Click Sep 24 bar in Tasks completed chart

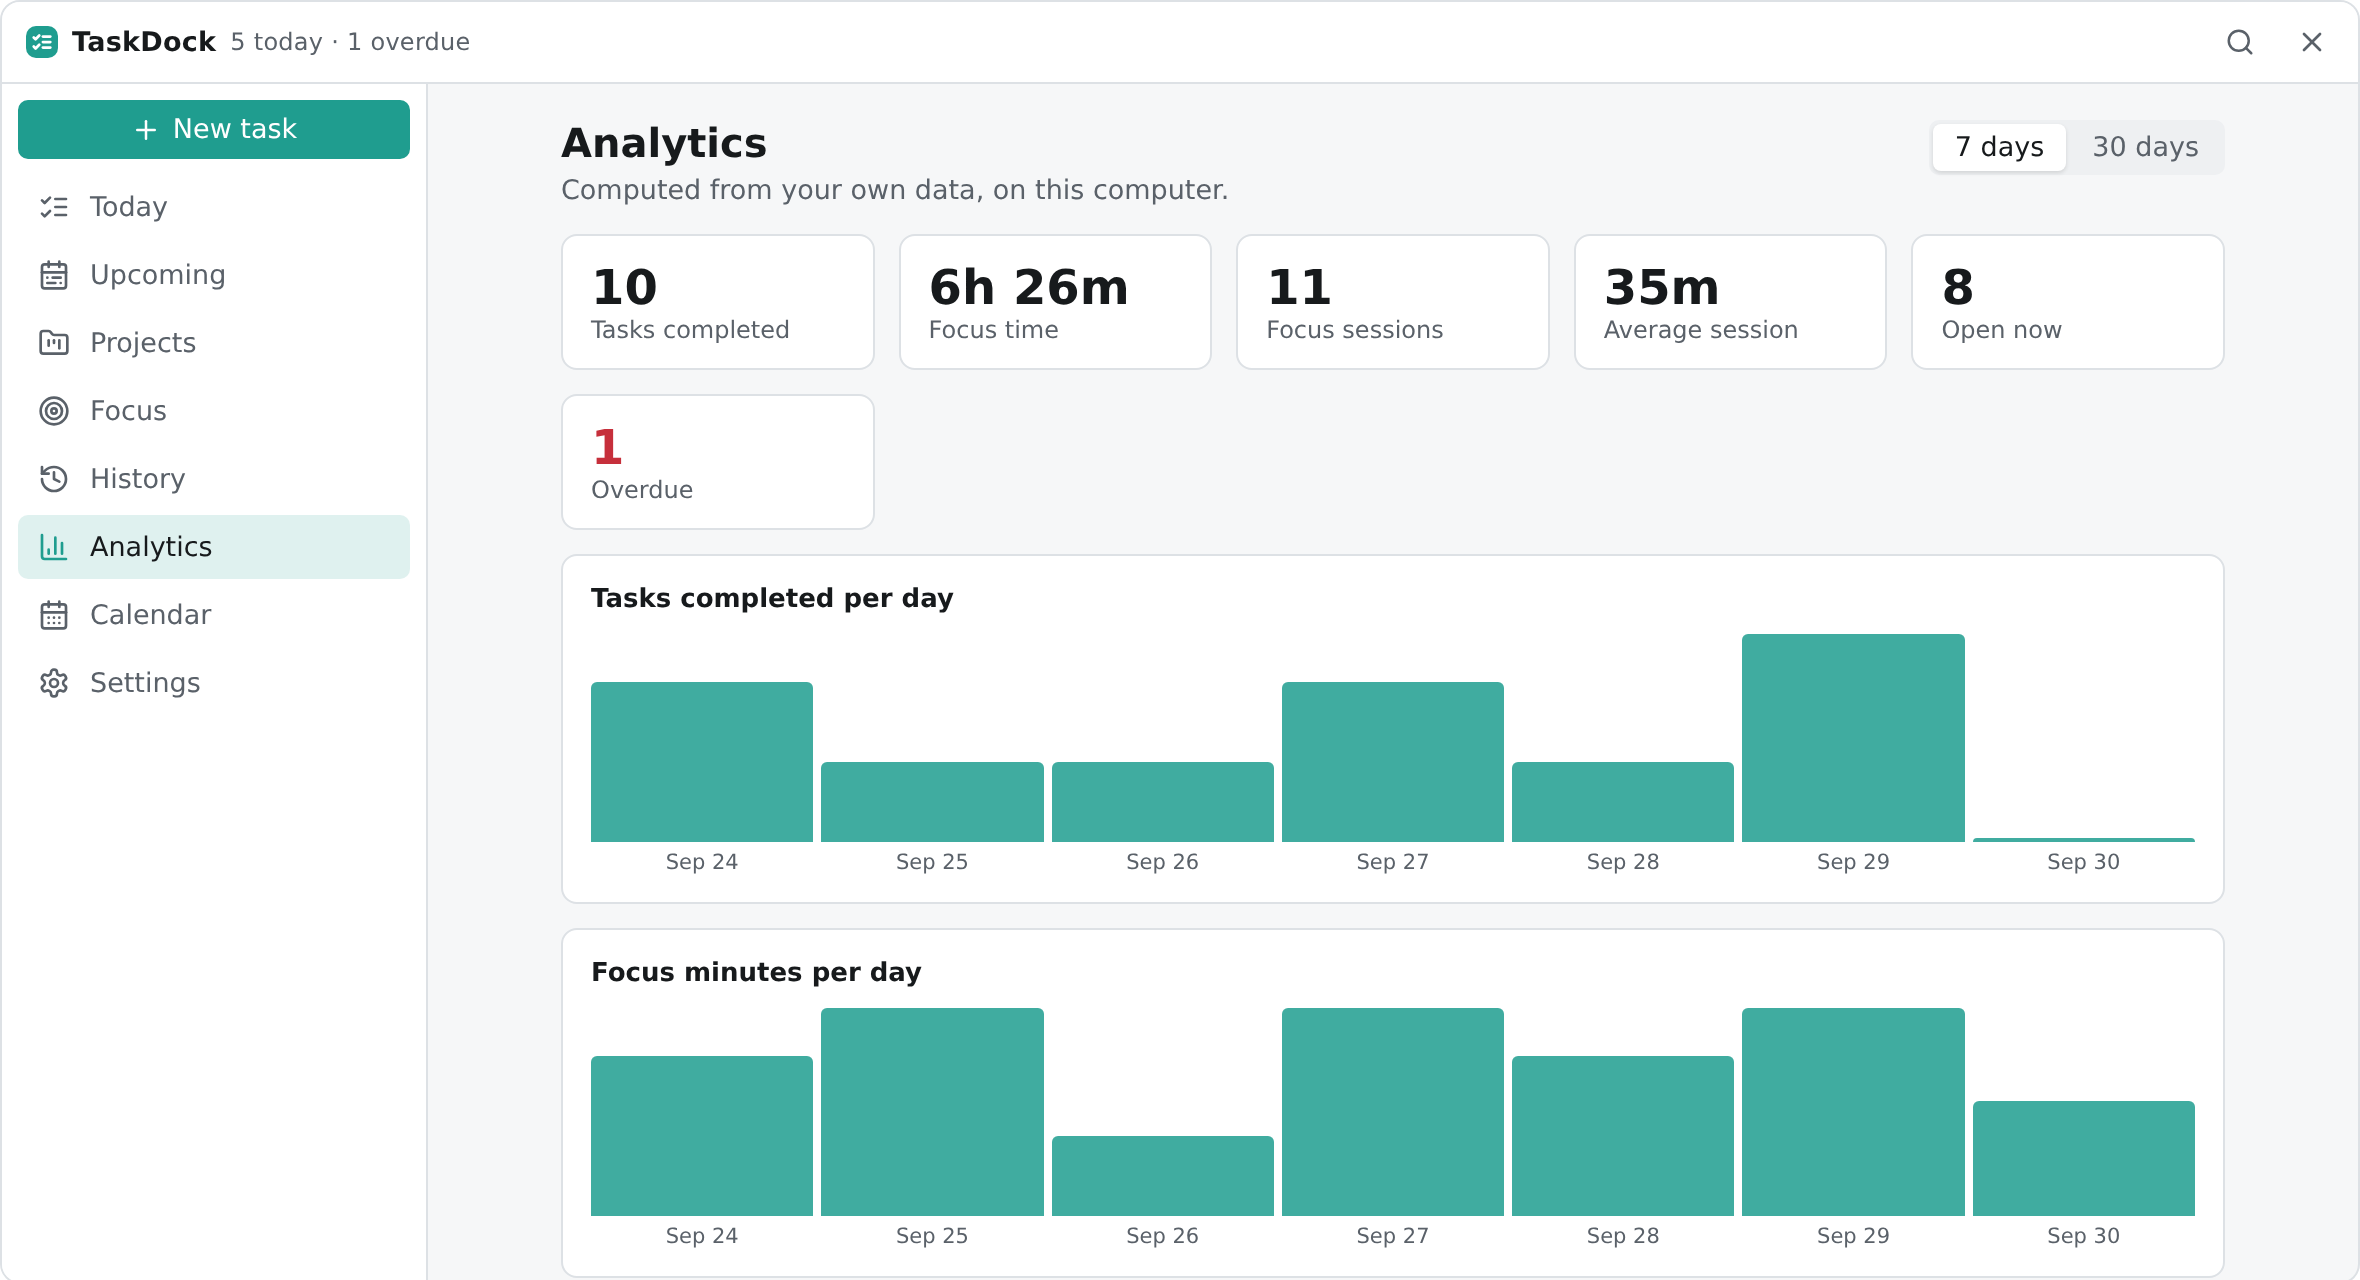tap(702, 762)
